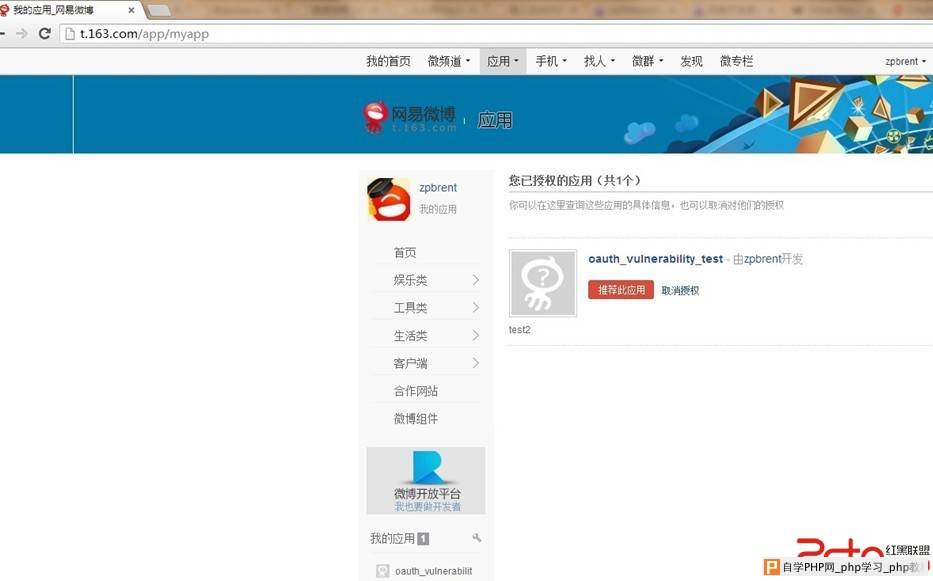This screenshot has width=933, height=581.
Task: Click the red 推荐此应用 button
Action: click(x=621, y=290)
